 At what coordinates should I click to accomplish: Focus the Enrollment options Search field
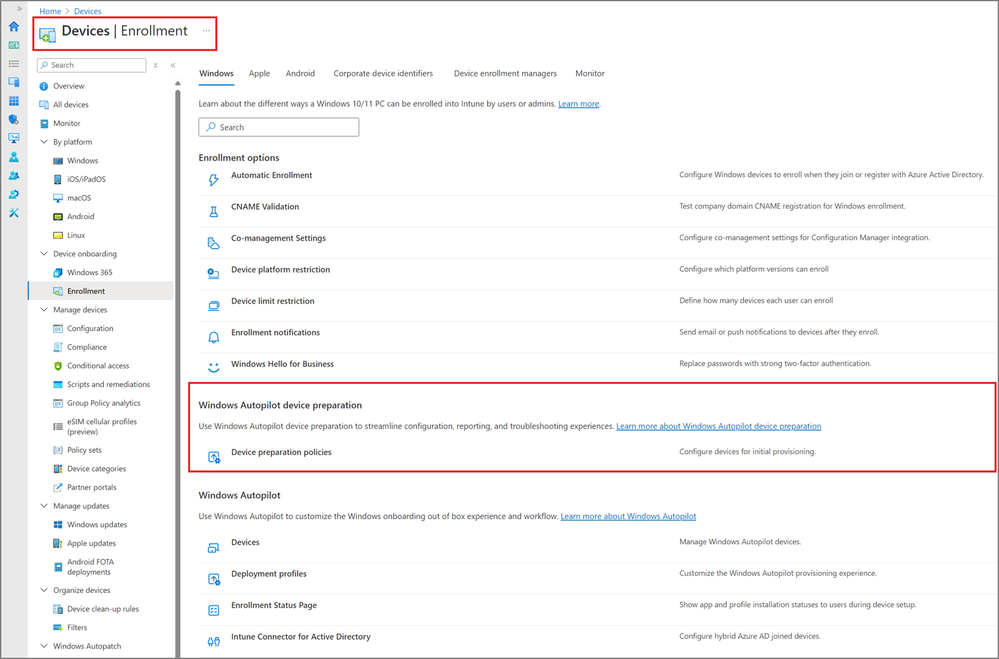(278, 127)
